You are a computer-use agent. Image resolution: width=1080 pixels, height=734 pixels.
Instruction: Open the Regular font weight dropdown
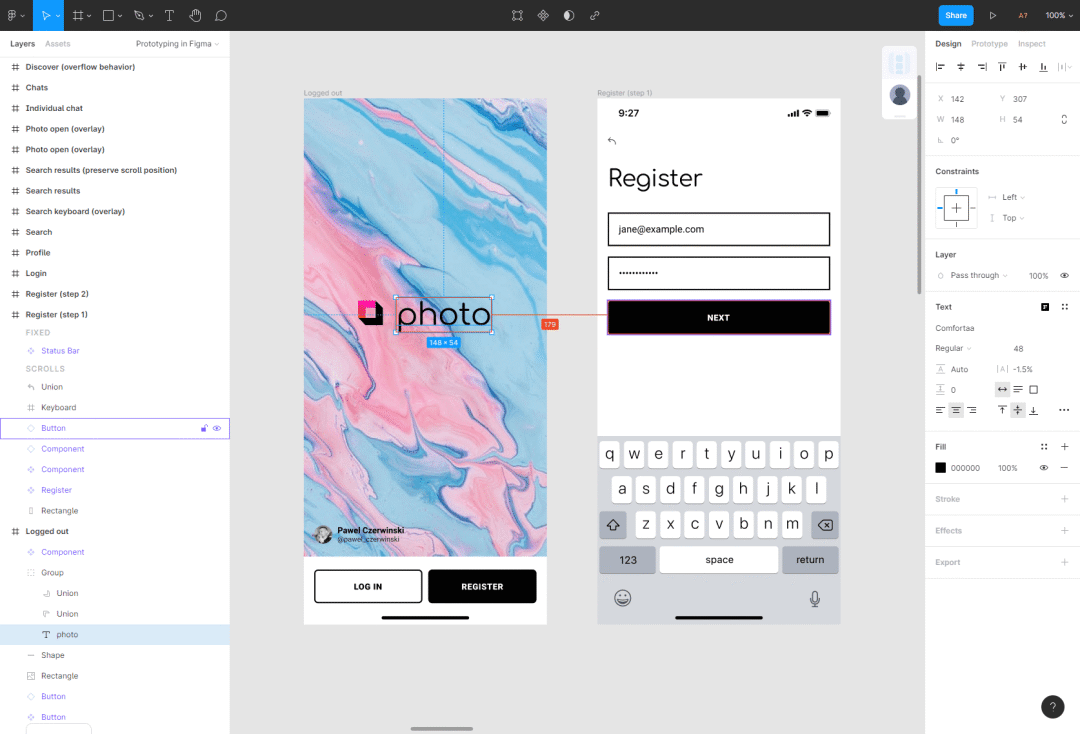click(x=954, y=348)
